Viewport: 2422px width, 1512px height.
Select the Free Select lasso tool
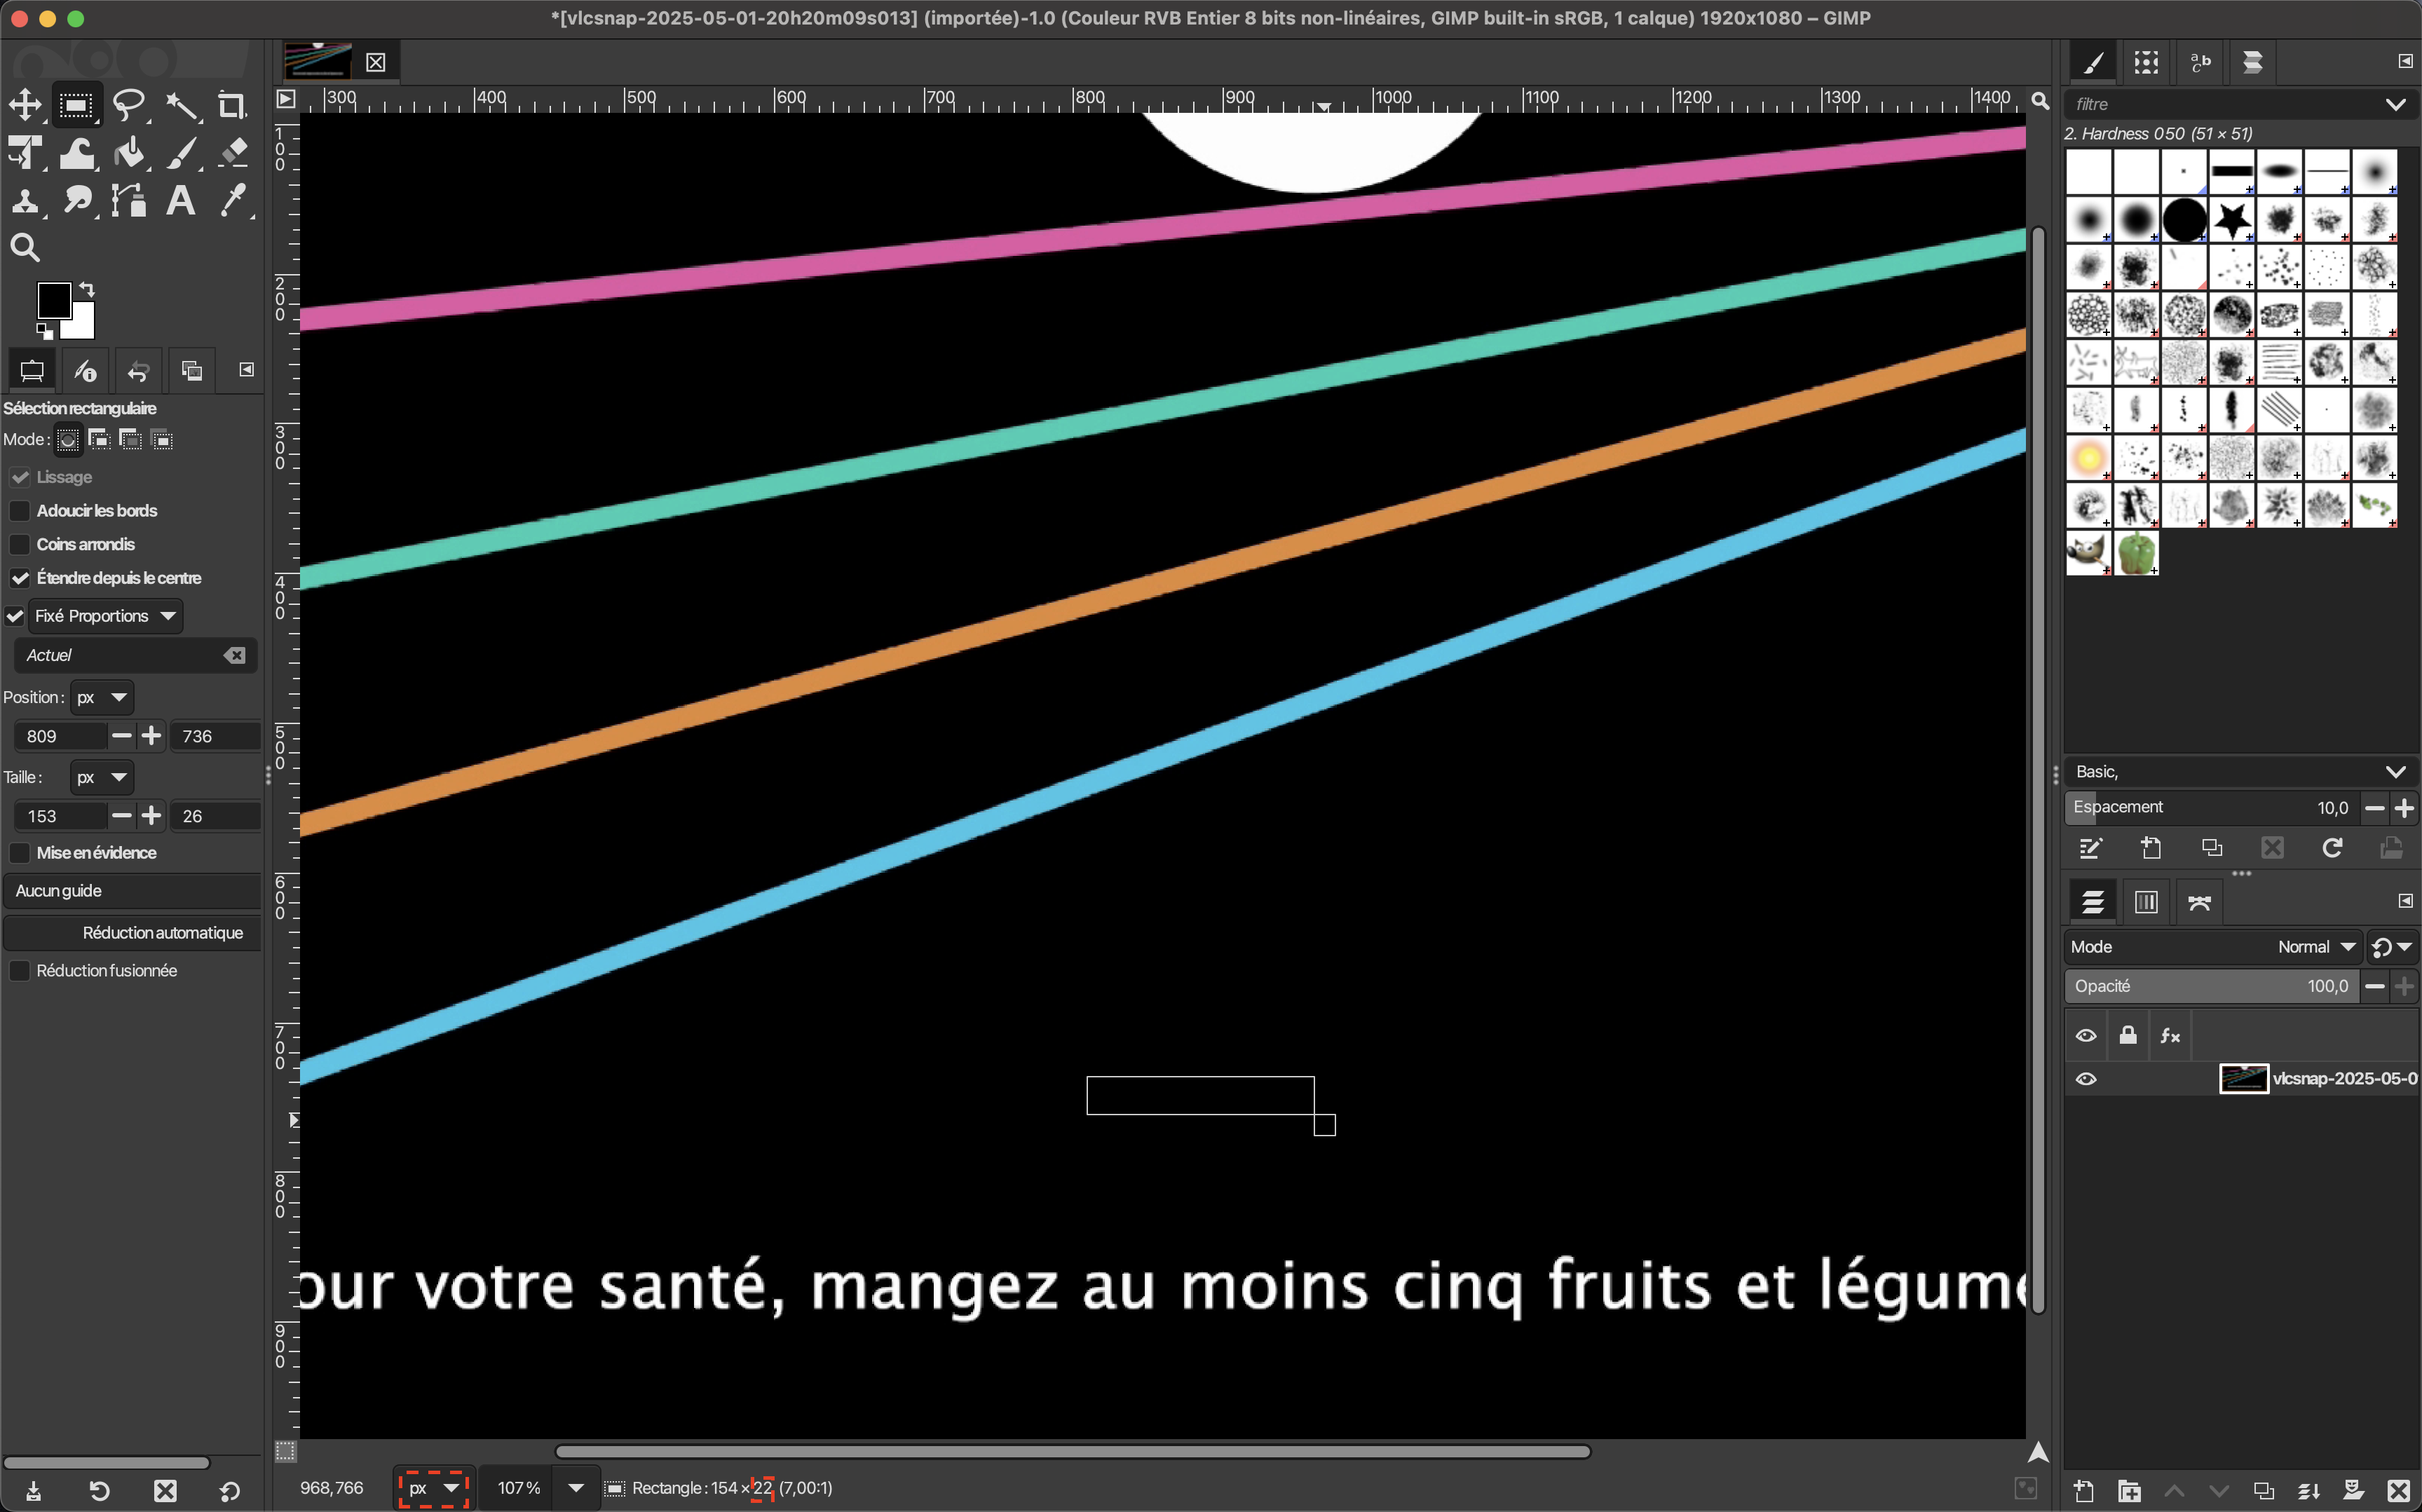(x=128, y=105)
